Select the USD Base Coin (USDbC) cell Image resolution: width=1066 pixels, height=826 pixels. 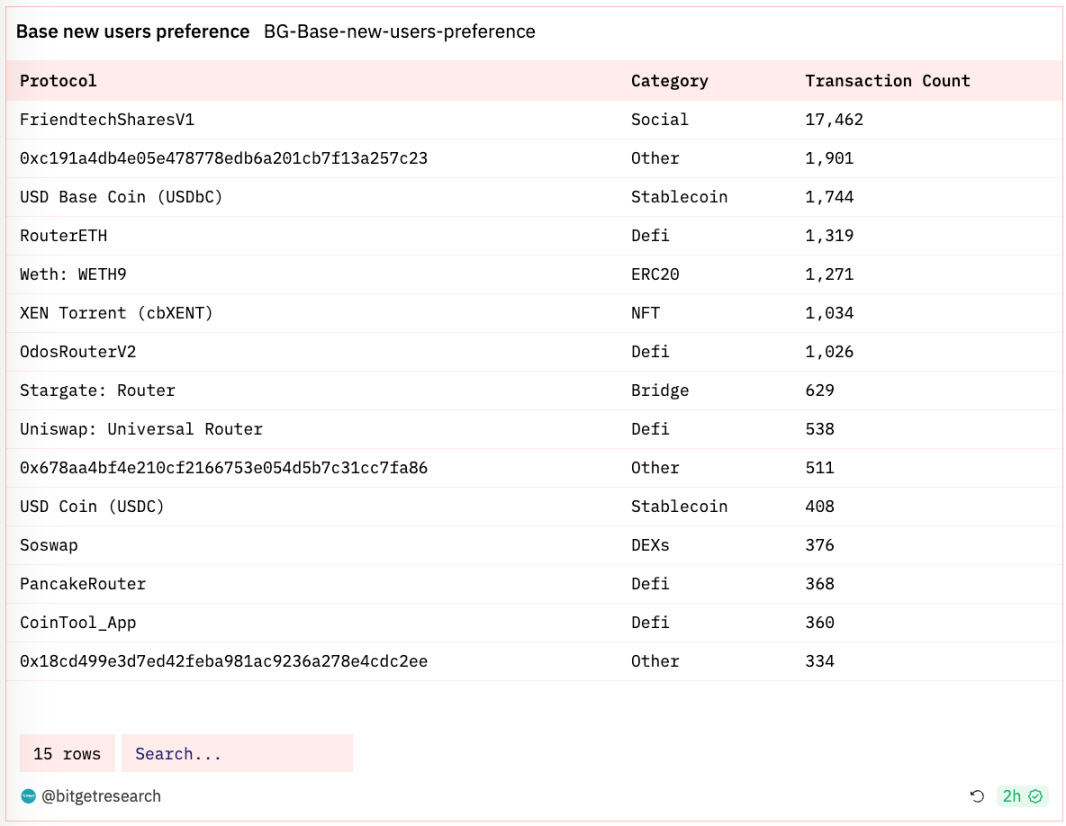[121, 197]
